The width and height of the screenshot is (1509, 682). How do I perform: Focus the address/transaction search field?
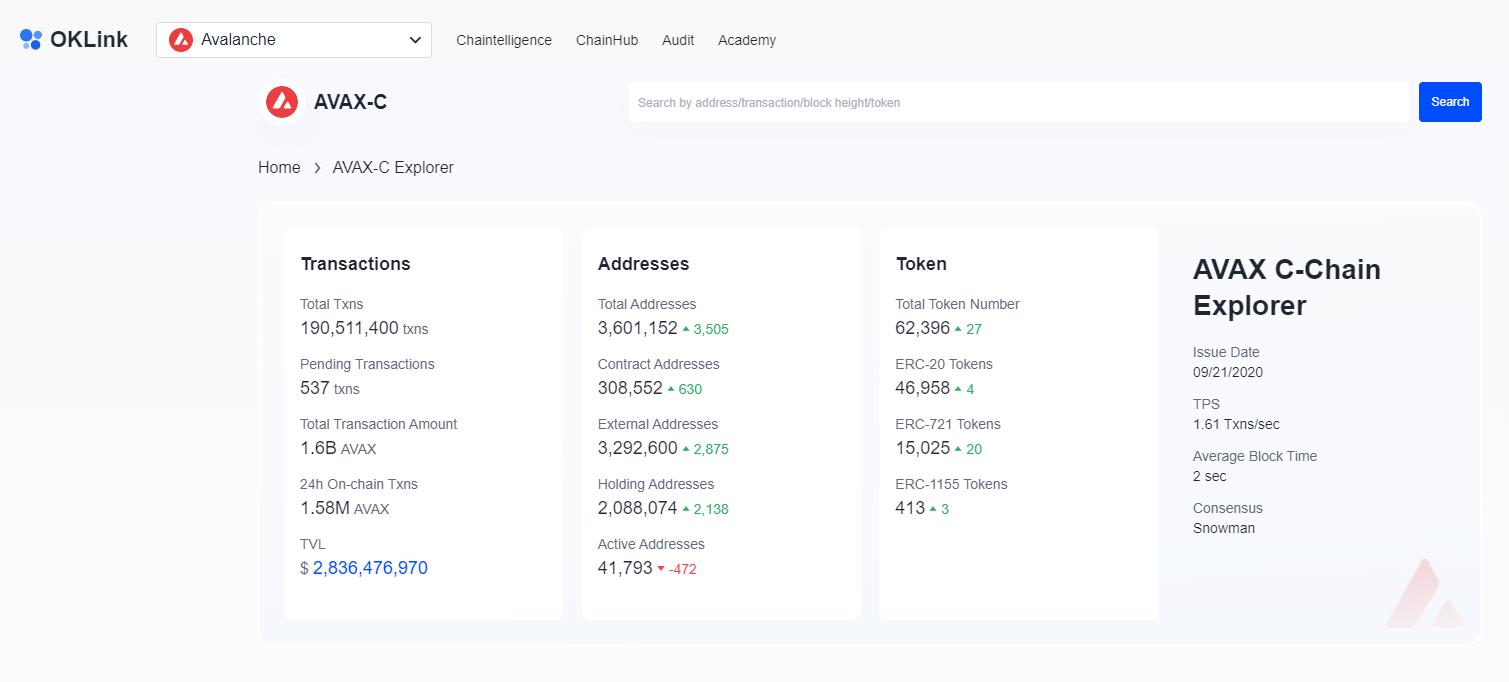click(1018, 102)
